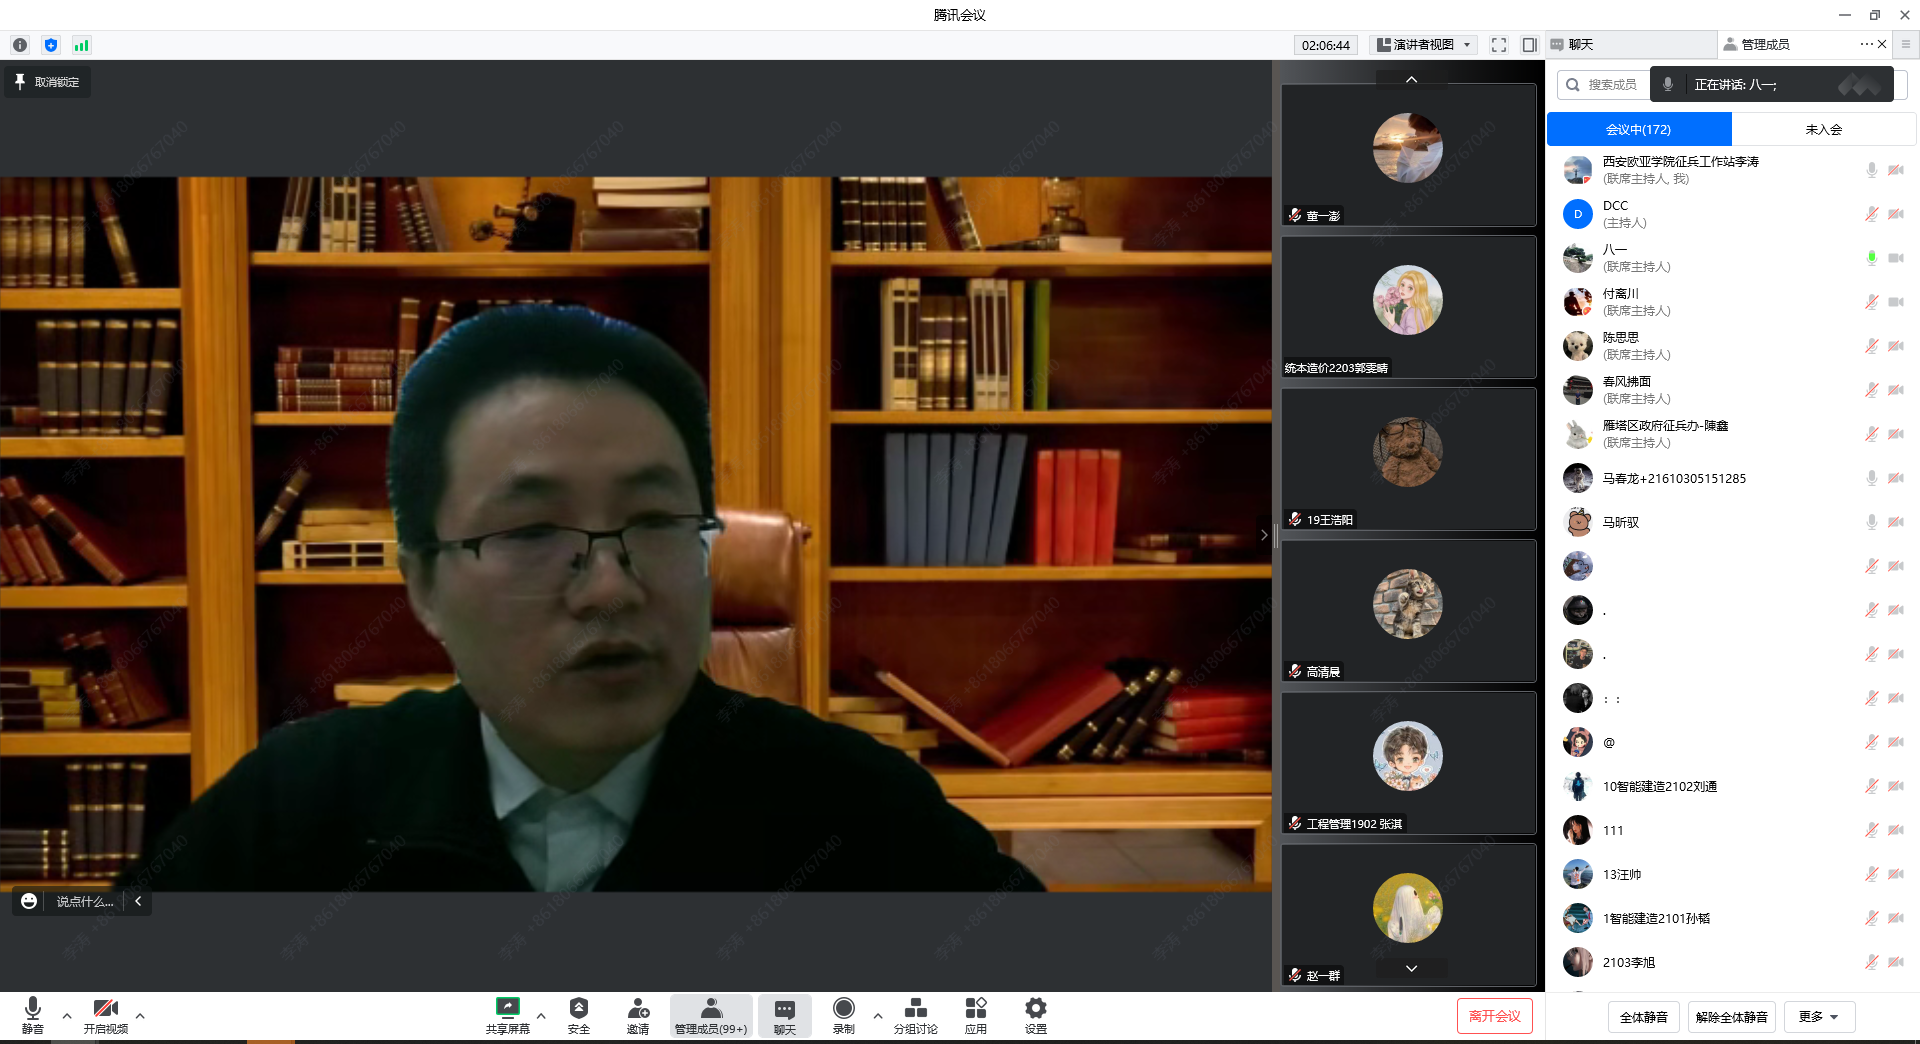Switch to the not-joined members tab

click(x=1823, y=129)
